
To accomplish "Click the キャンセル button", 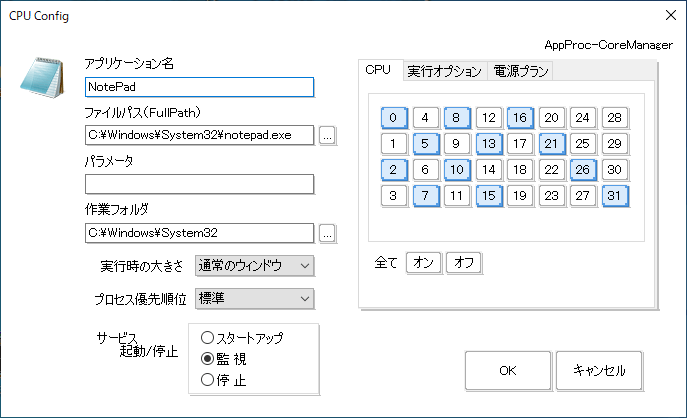I will click(x=599, y=370).
